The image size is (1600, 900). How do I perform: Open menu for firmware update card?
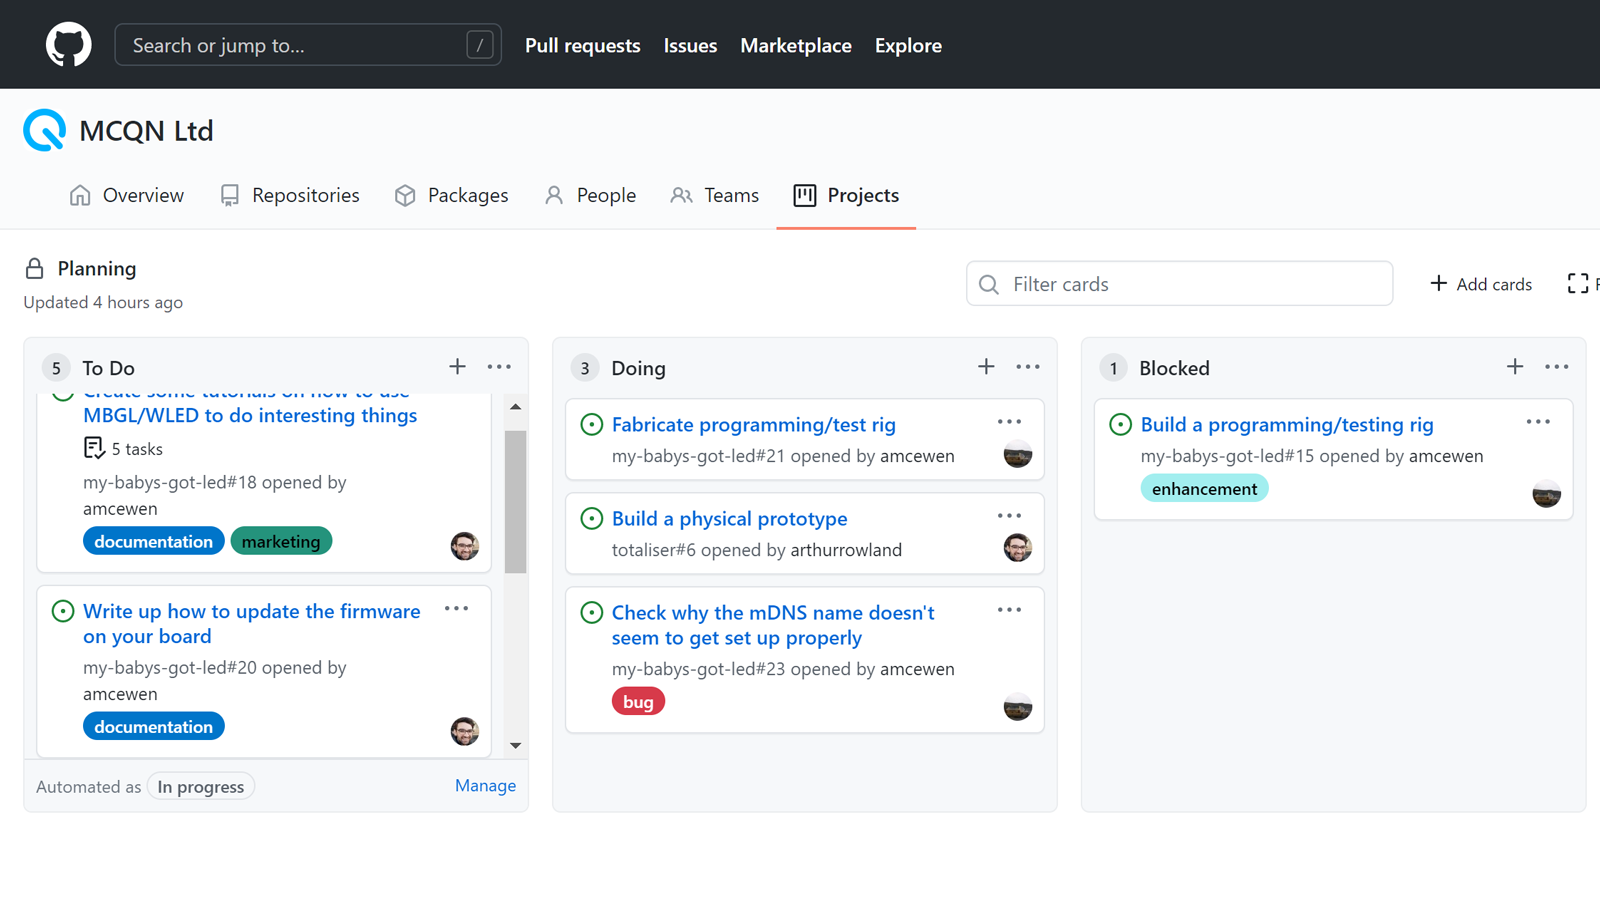457,609
